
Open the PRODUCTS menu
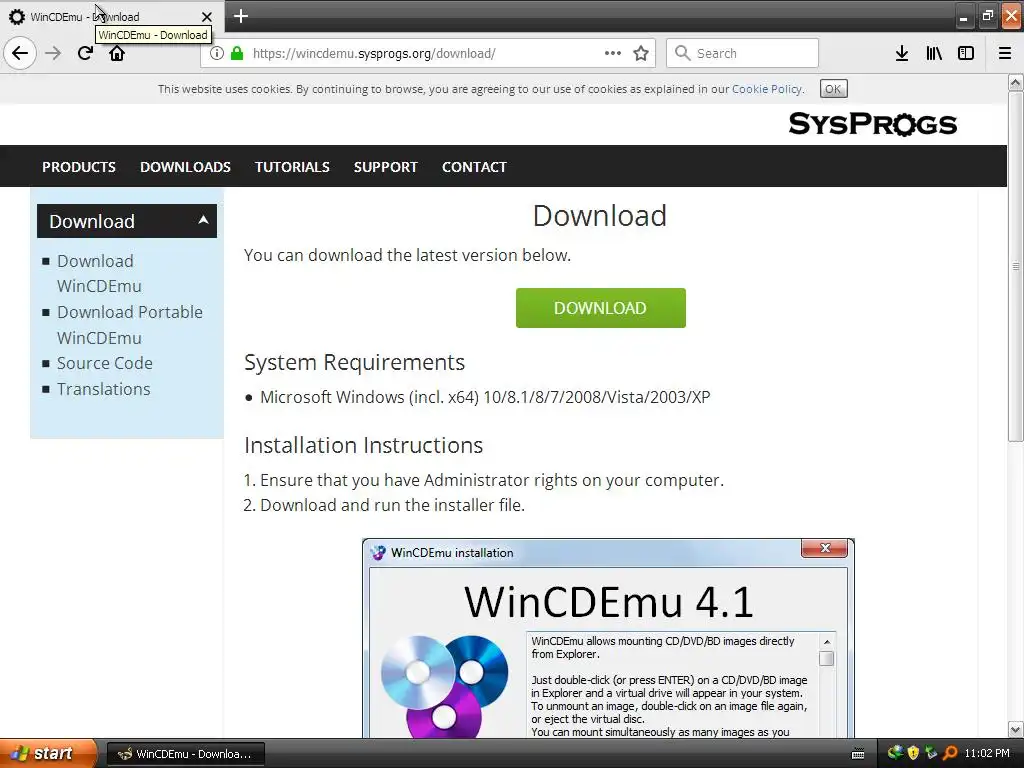coord(79,167)
